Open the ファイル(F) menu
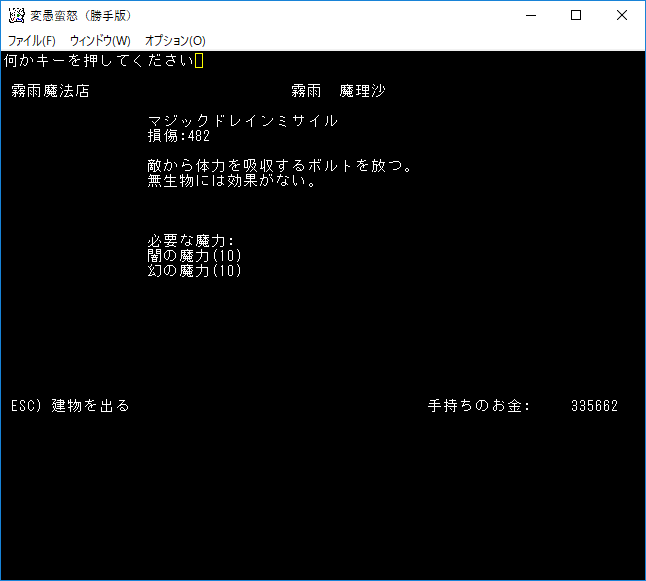Viewport: 646px width, 581px height. click(x=32, y=41)
